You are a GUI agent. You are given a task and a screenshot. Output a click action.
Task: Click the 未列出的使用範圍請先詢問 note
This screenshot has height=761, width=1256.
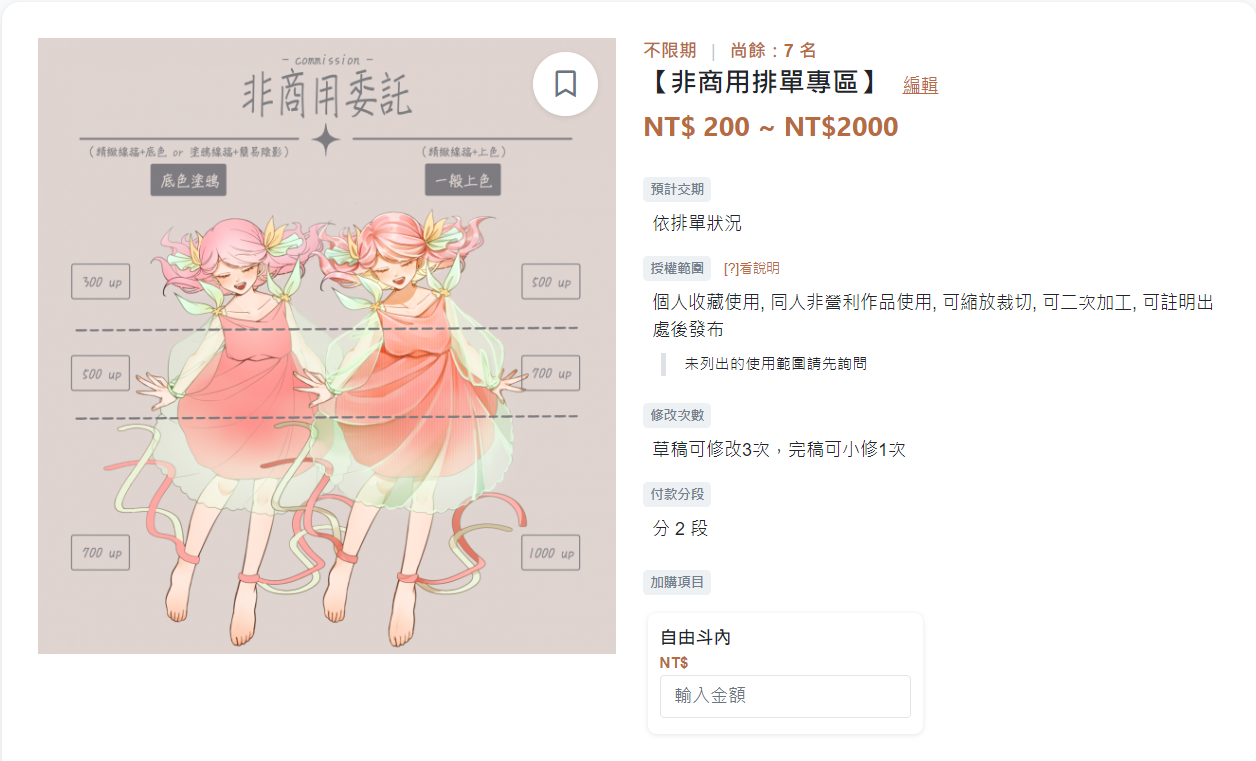tap(776, 364)
